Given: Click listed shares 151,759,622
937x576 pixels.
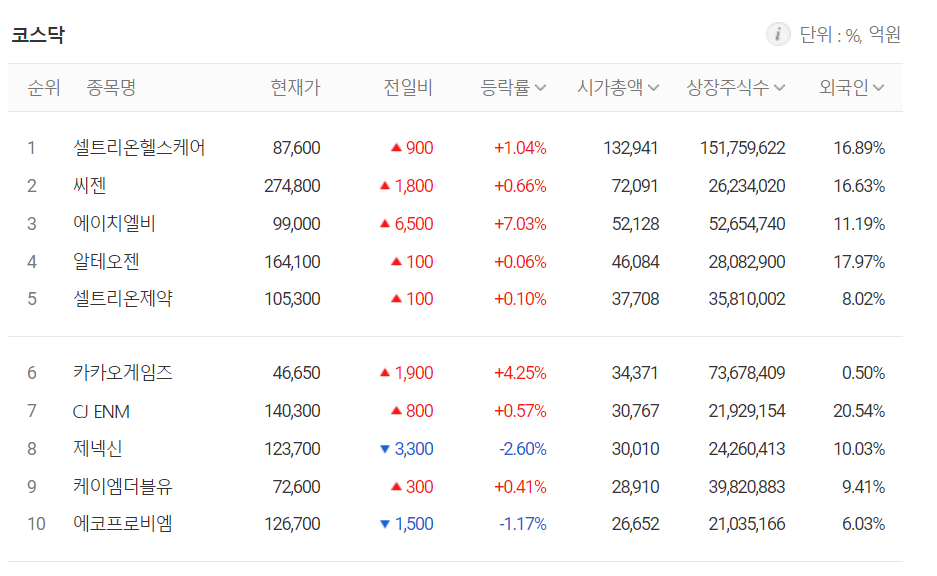Looking at the screenshot, I should click(743, 148).
